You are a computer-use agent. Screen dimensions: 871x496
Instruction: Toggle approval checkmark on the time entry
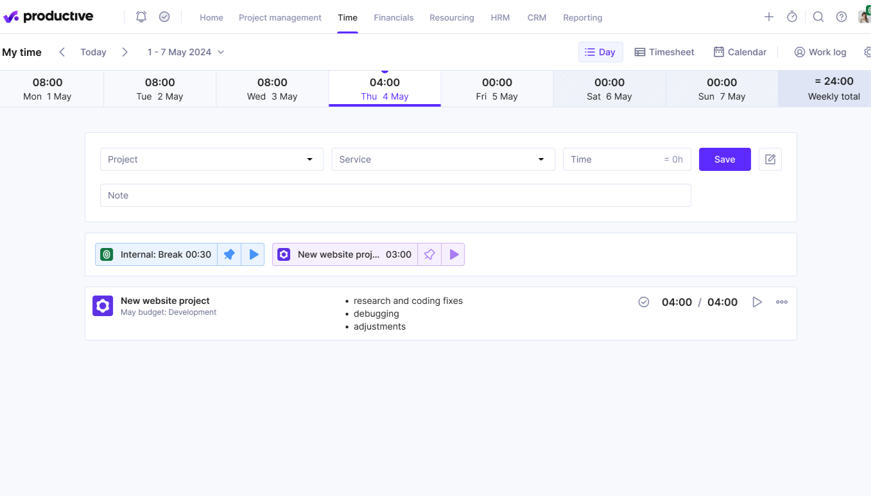pos(644,302)
